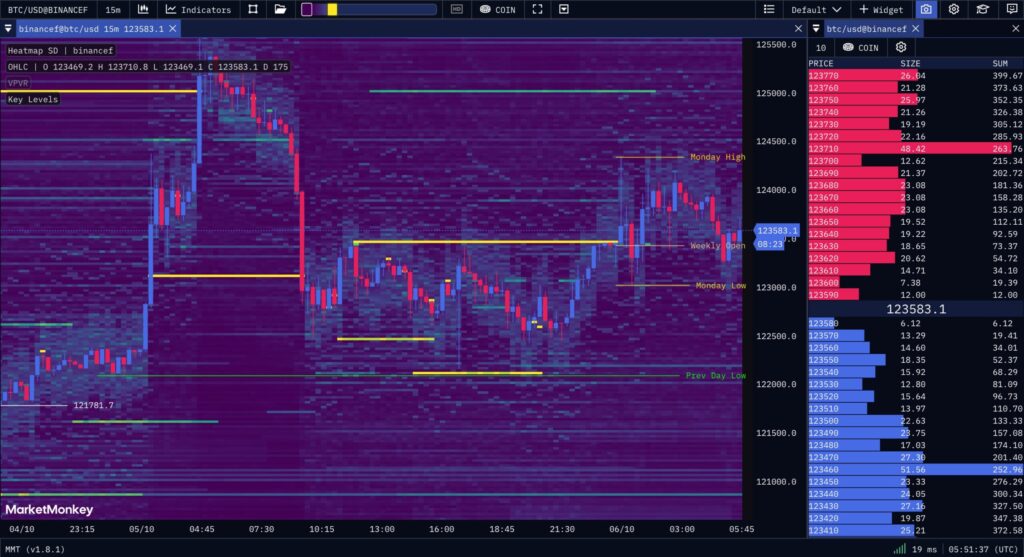Open the feedback chat icon
Image resolution: width=1024 pixels, height=557 pixels.
coord(1012,9)
